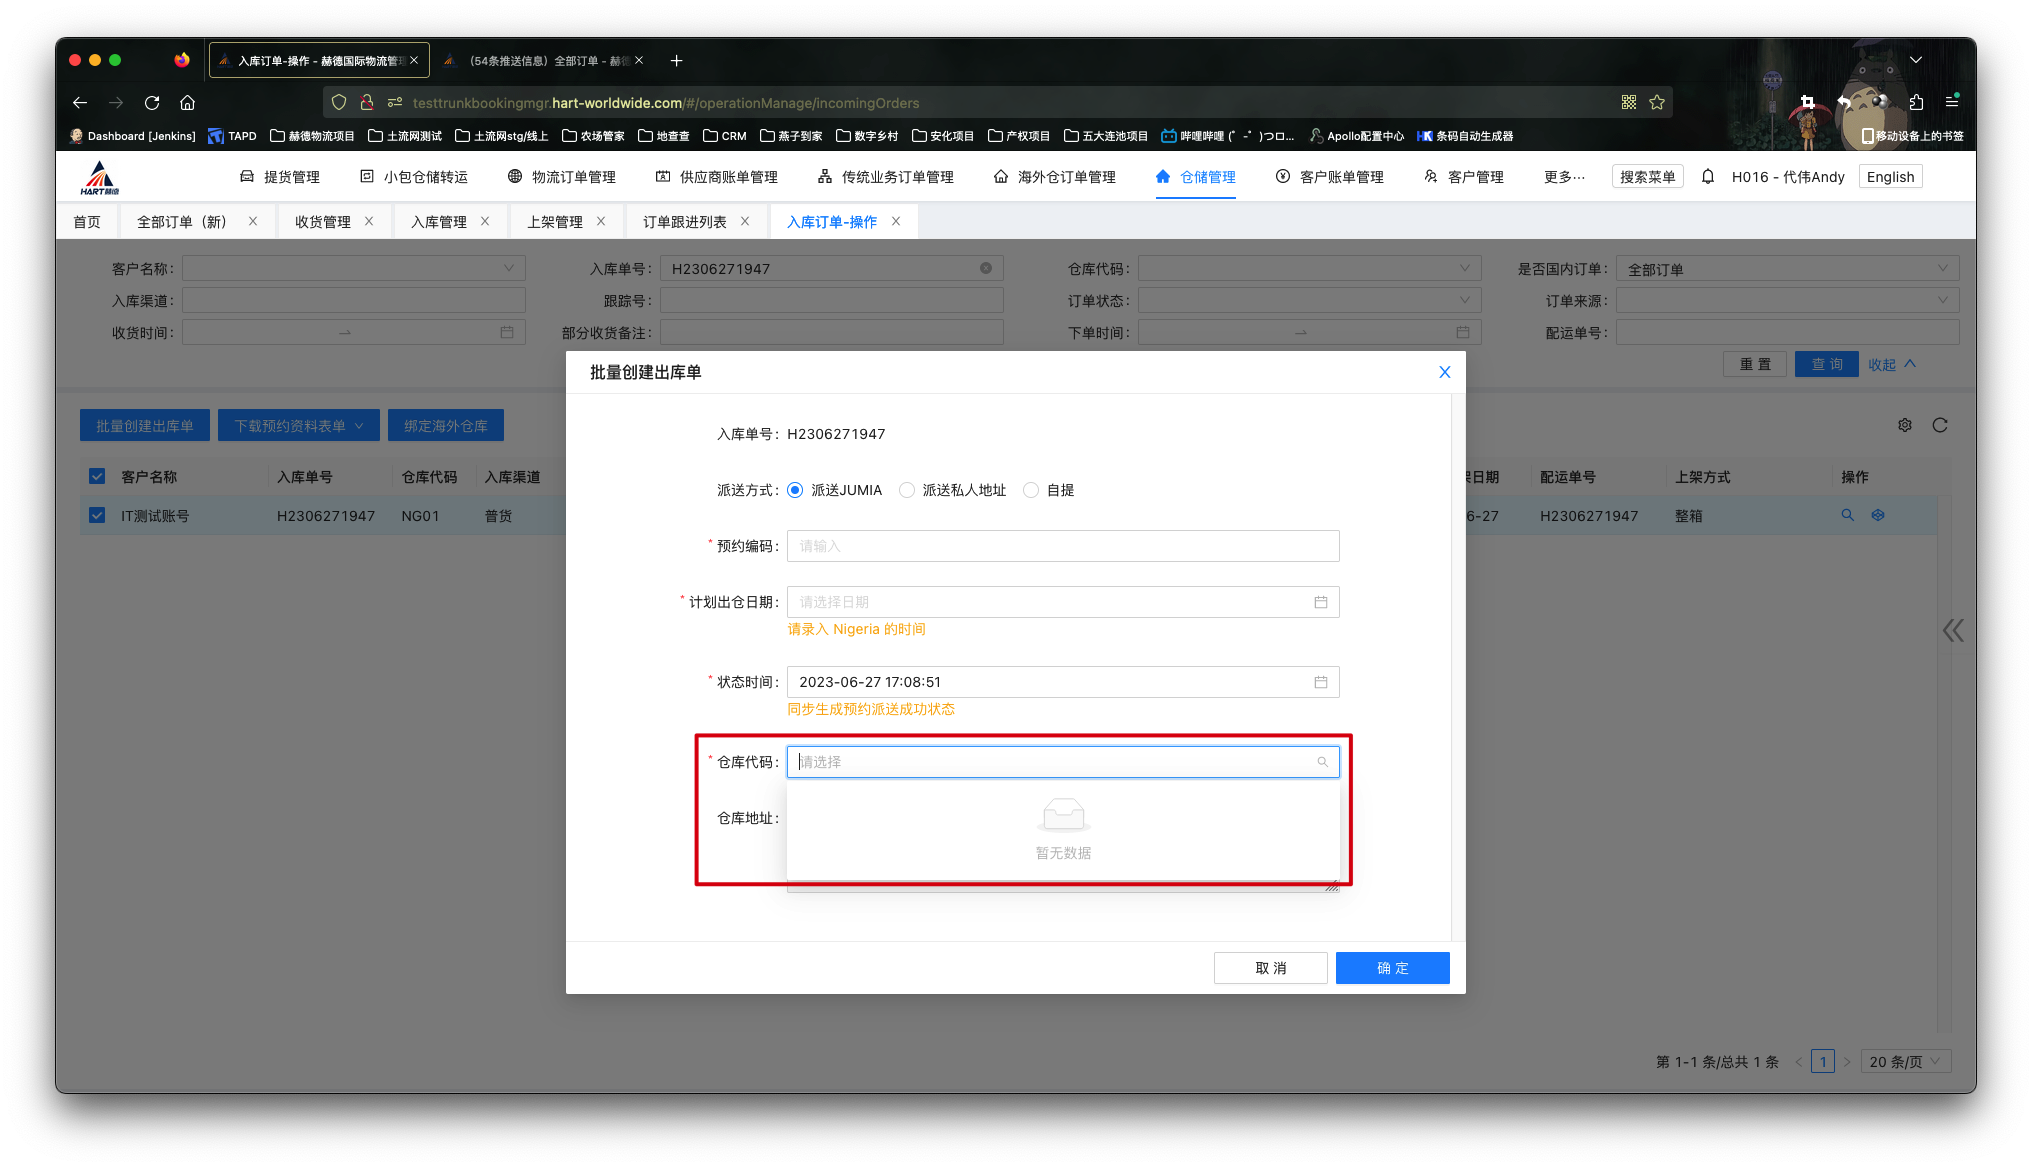
Task: Open the 仓库代码 dropdown in the dialog
Action: [x=1062, y=762]
